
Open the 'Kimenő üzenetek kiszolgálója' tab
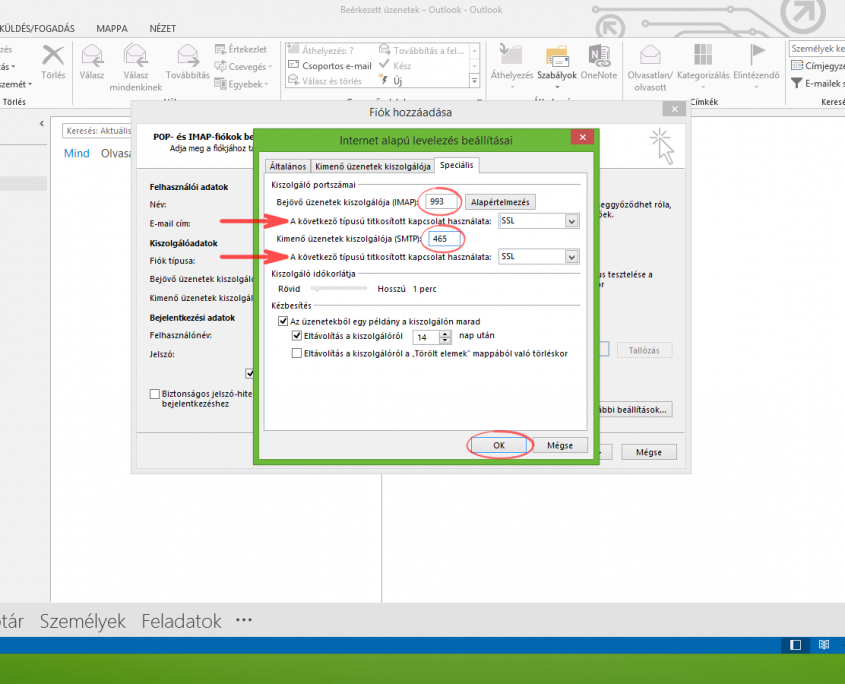click(372, 166)
